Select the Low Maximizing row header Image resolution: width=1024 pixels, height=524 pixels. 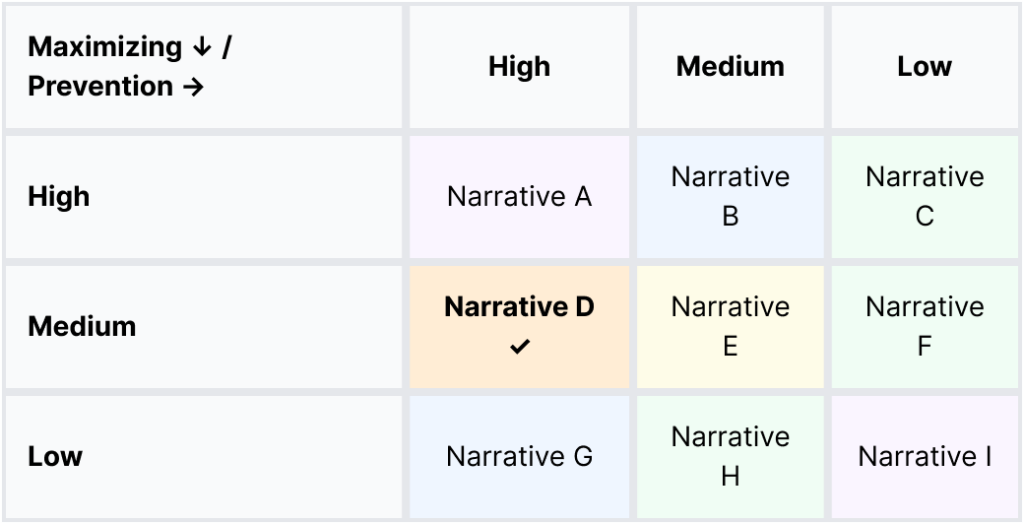[x=55, y=457]
